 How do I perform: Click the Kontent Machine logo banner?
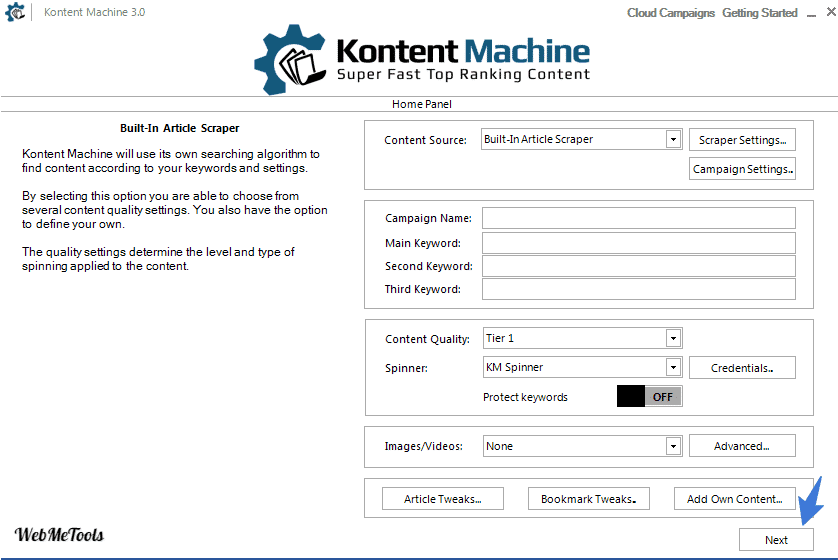pos(422,59)
